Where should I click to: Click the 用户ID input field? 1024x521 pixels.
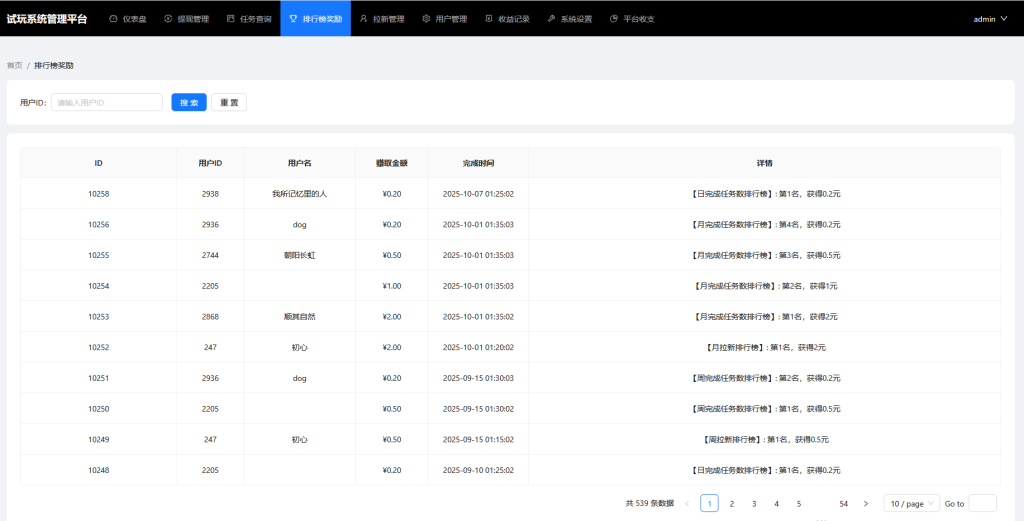click(107, 102)
